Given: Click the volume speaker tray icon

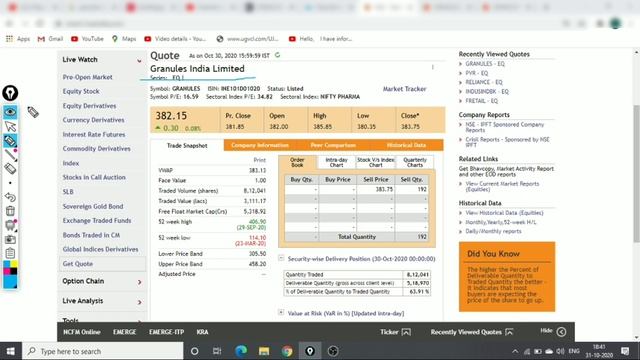Looking at the screenshot, I should pos(560,351).
